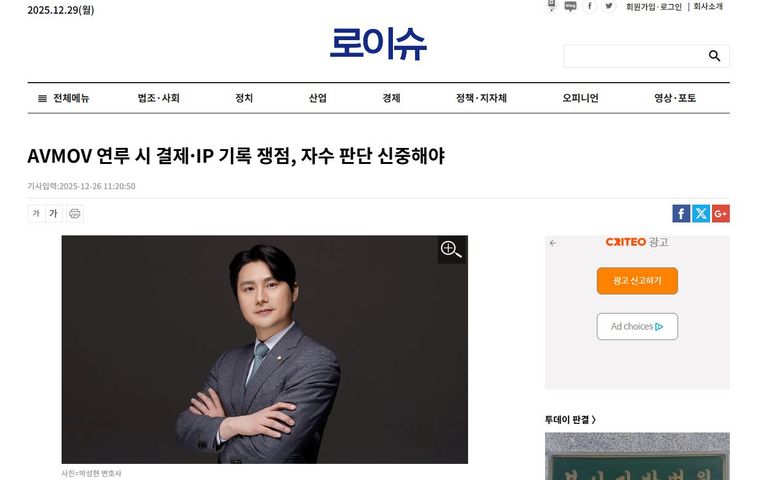This screenshot has width=768, height=480.
Task: Increase the article font size
Action: 53,214
